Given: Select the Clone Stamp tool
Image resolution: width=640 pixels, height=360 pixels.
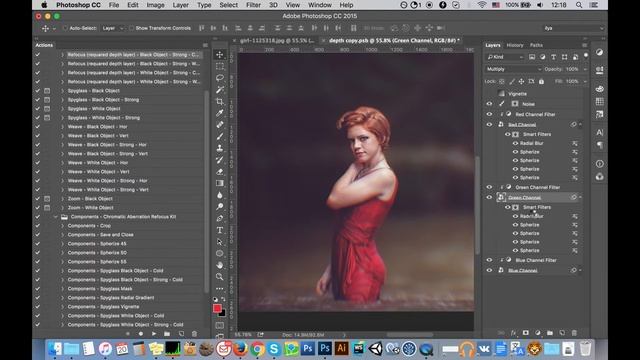Looking at the screenshot, I should [x=220, y=148].
